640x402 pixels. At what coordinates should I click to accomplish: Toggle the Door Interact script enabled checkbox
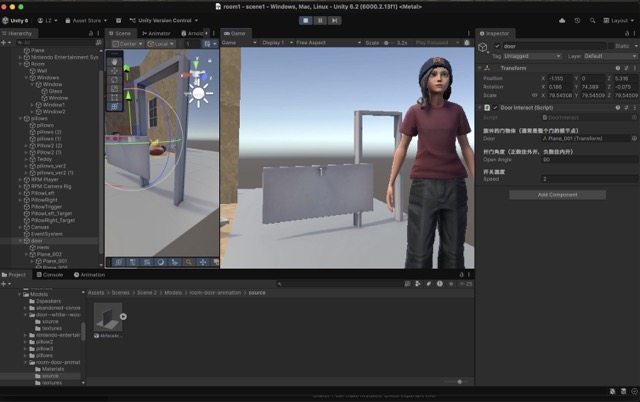(497, 107)
